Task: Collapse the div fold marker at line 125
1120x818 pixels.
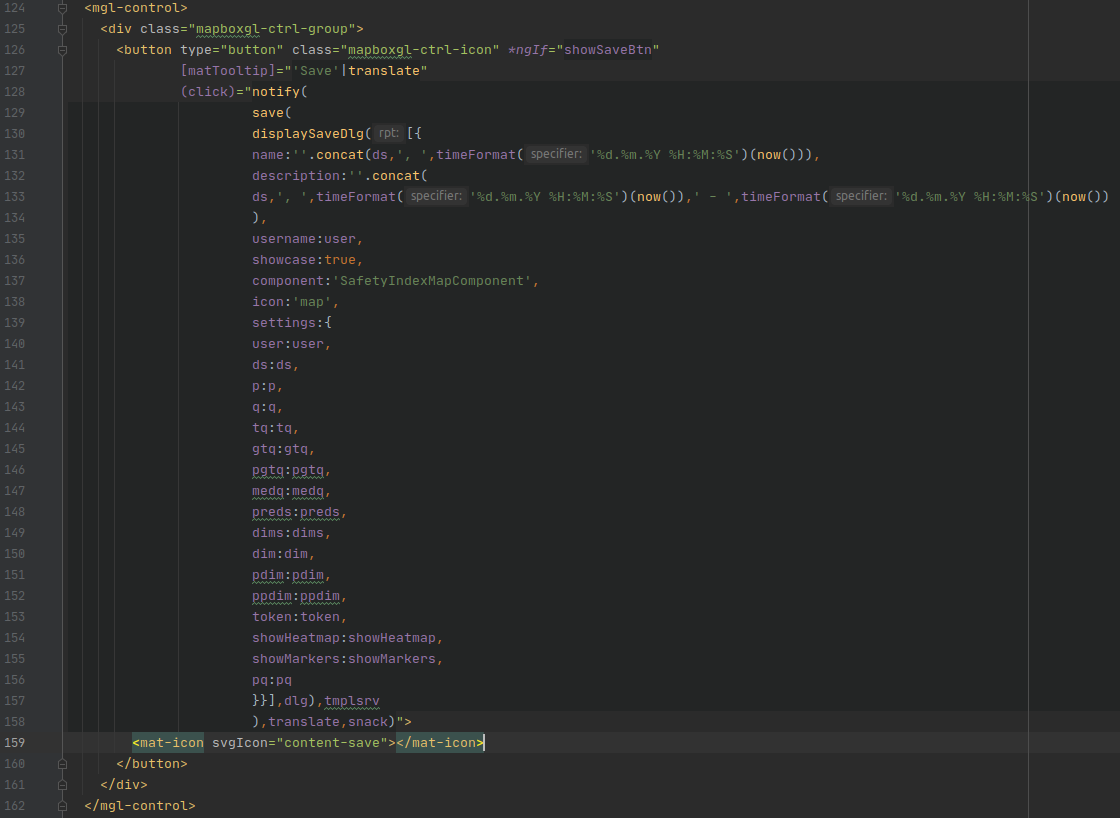Action: [62, 29]
